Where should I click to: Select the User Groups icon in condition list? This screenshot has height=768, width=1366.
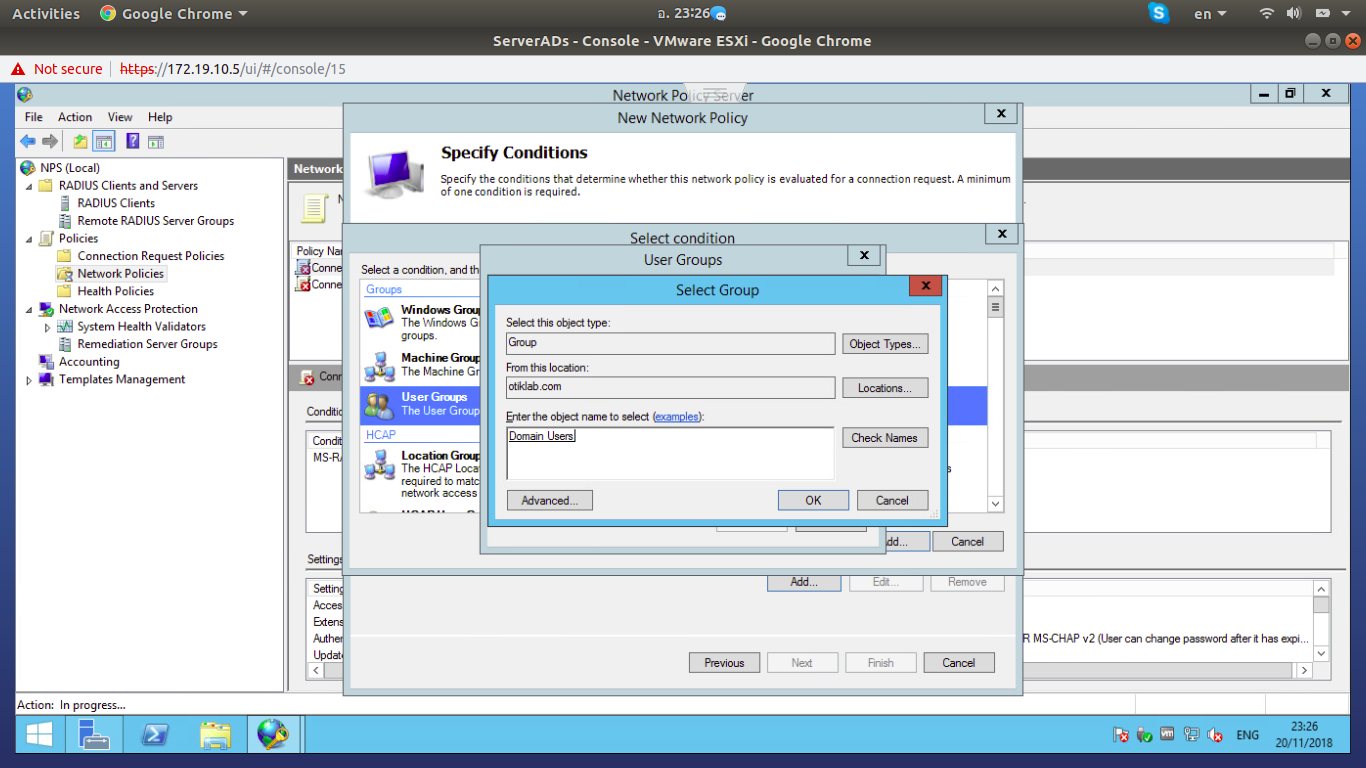379,404
